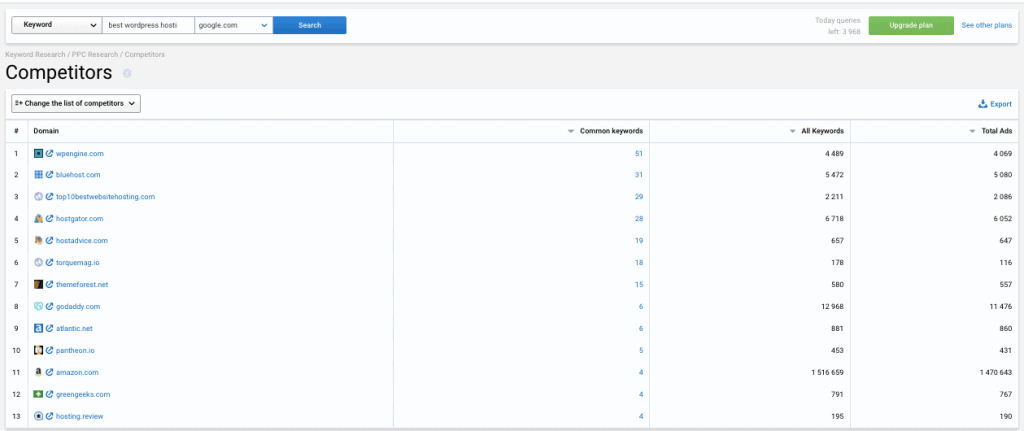Open hostadvice.com's 19 common keywords

pyautogui.click(x=639, y=240)
